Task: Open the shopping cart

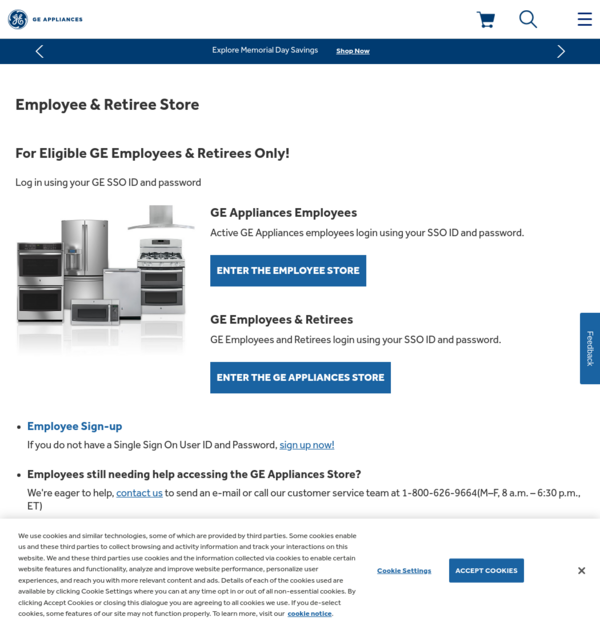Action: tap(486, 19)
